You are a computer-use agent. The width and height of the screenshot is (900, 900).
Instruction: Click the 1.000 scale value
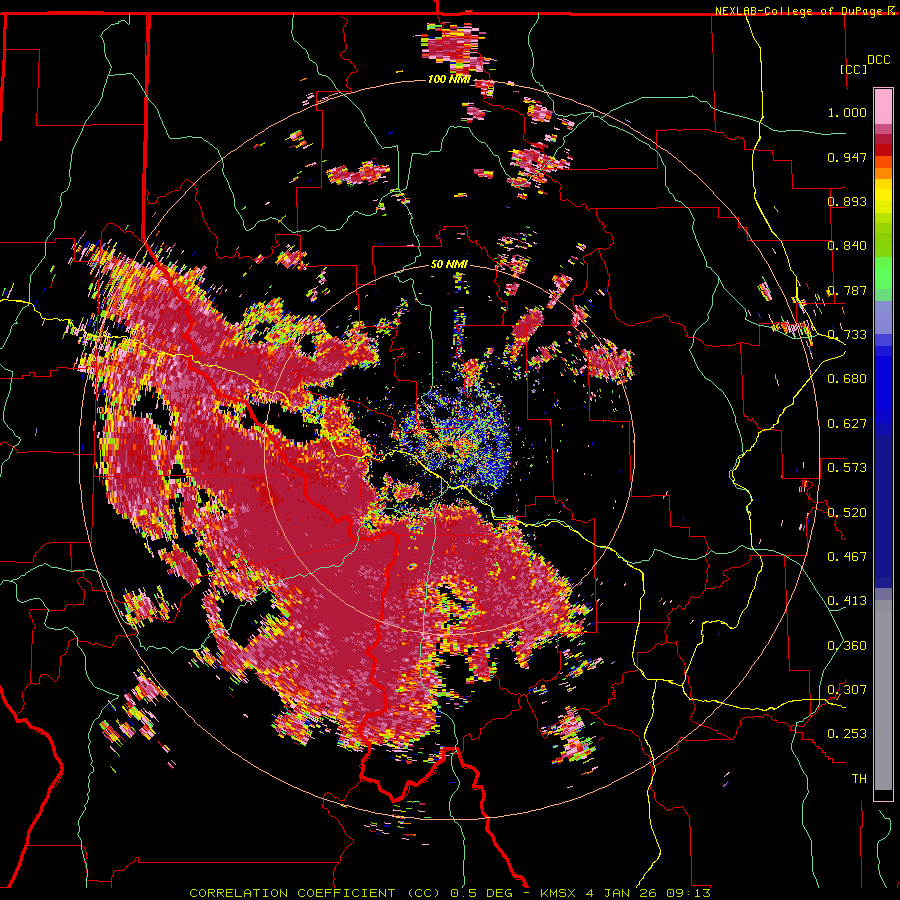pyautogui.click(x=847, y=112)
